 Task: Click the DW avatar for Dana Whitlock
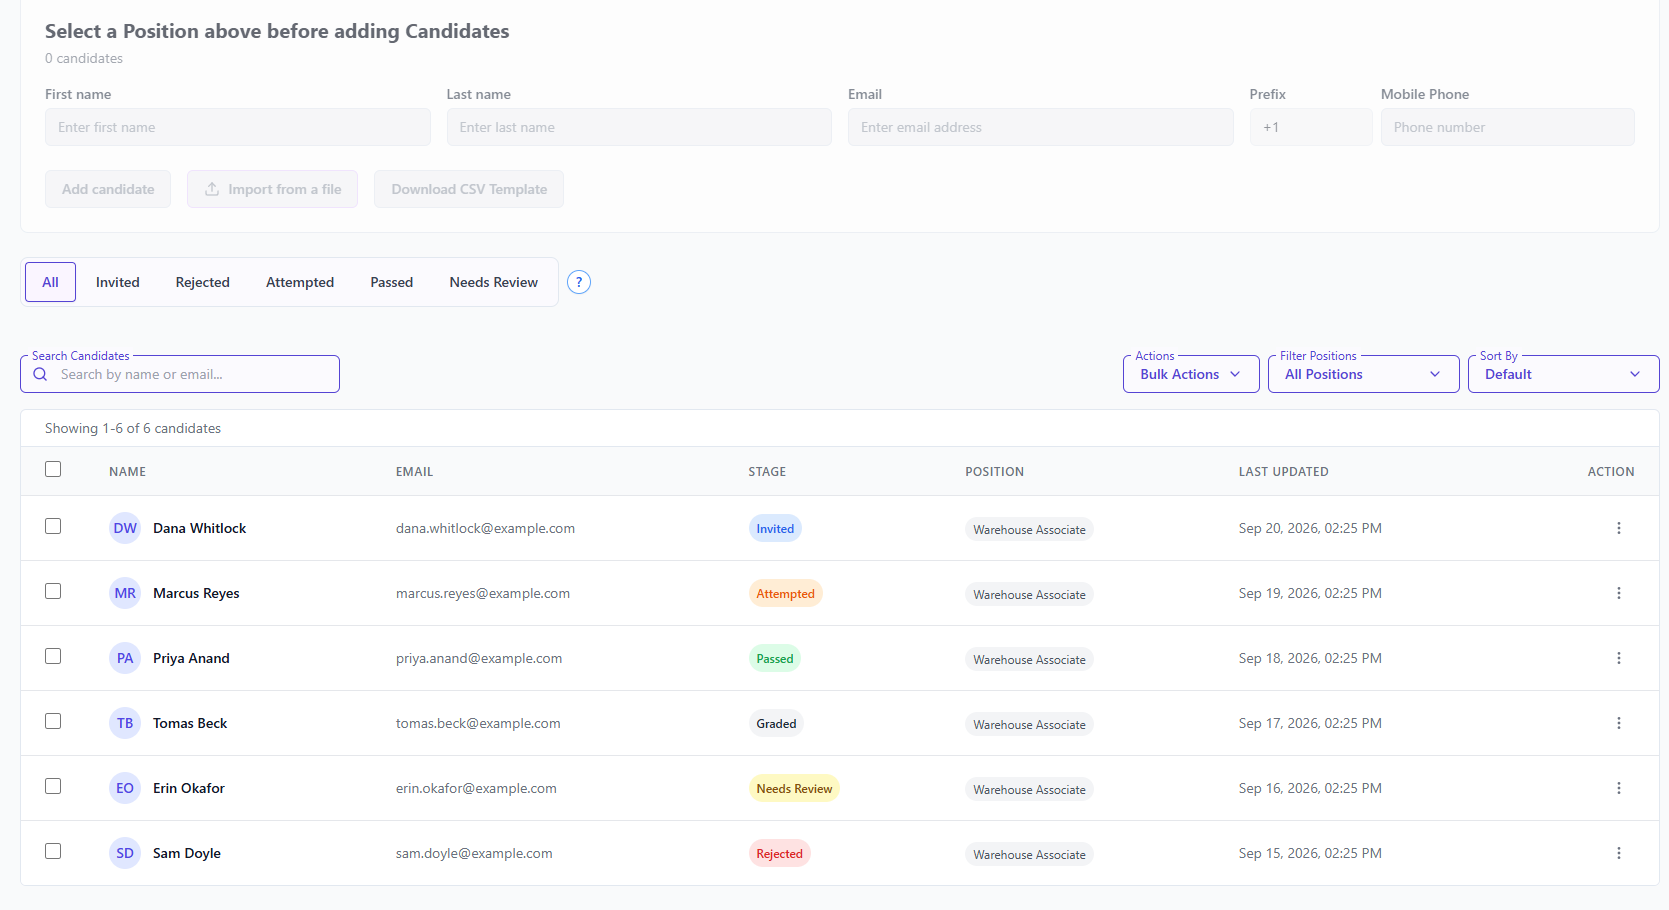pyautogui.click(x=125, y=528)
